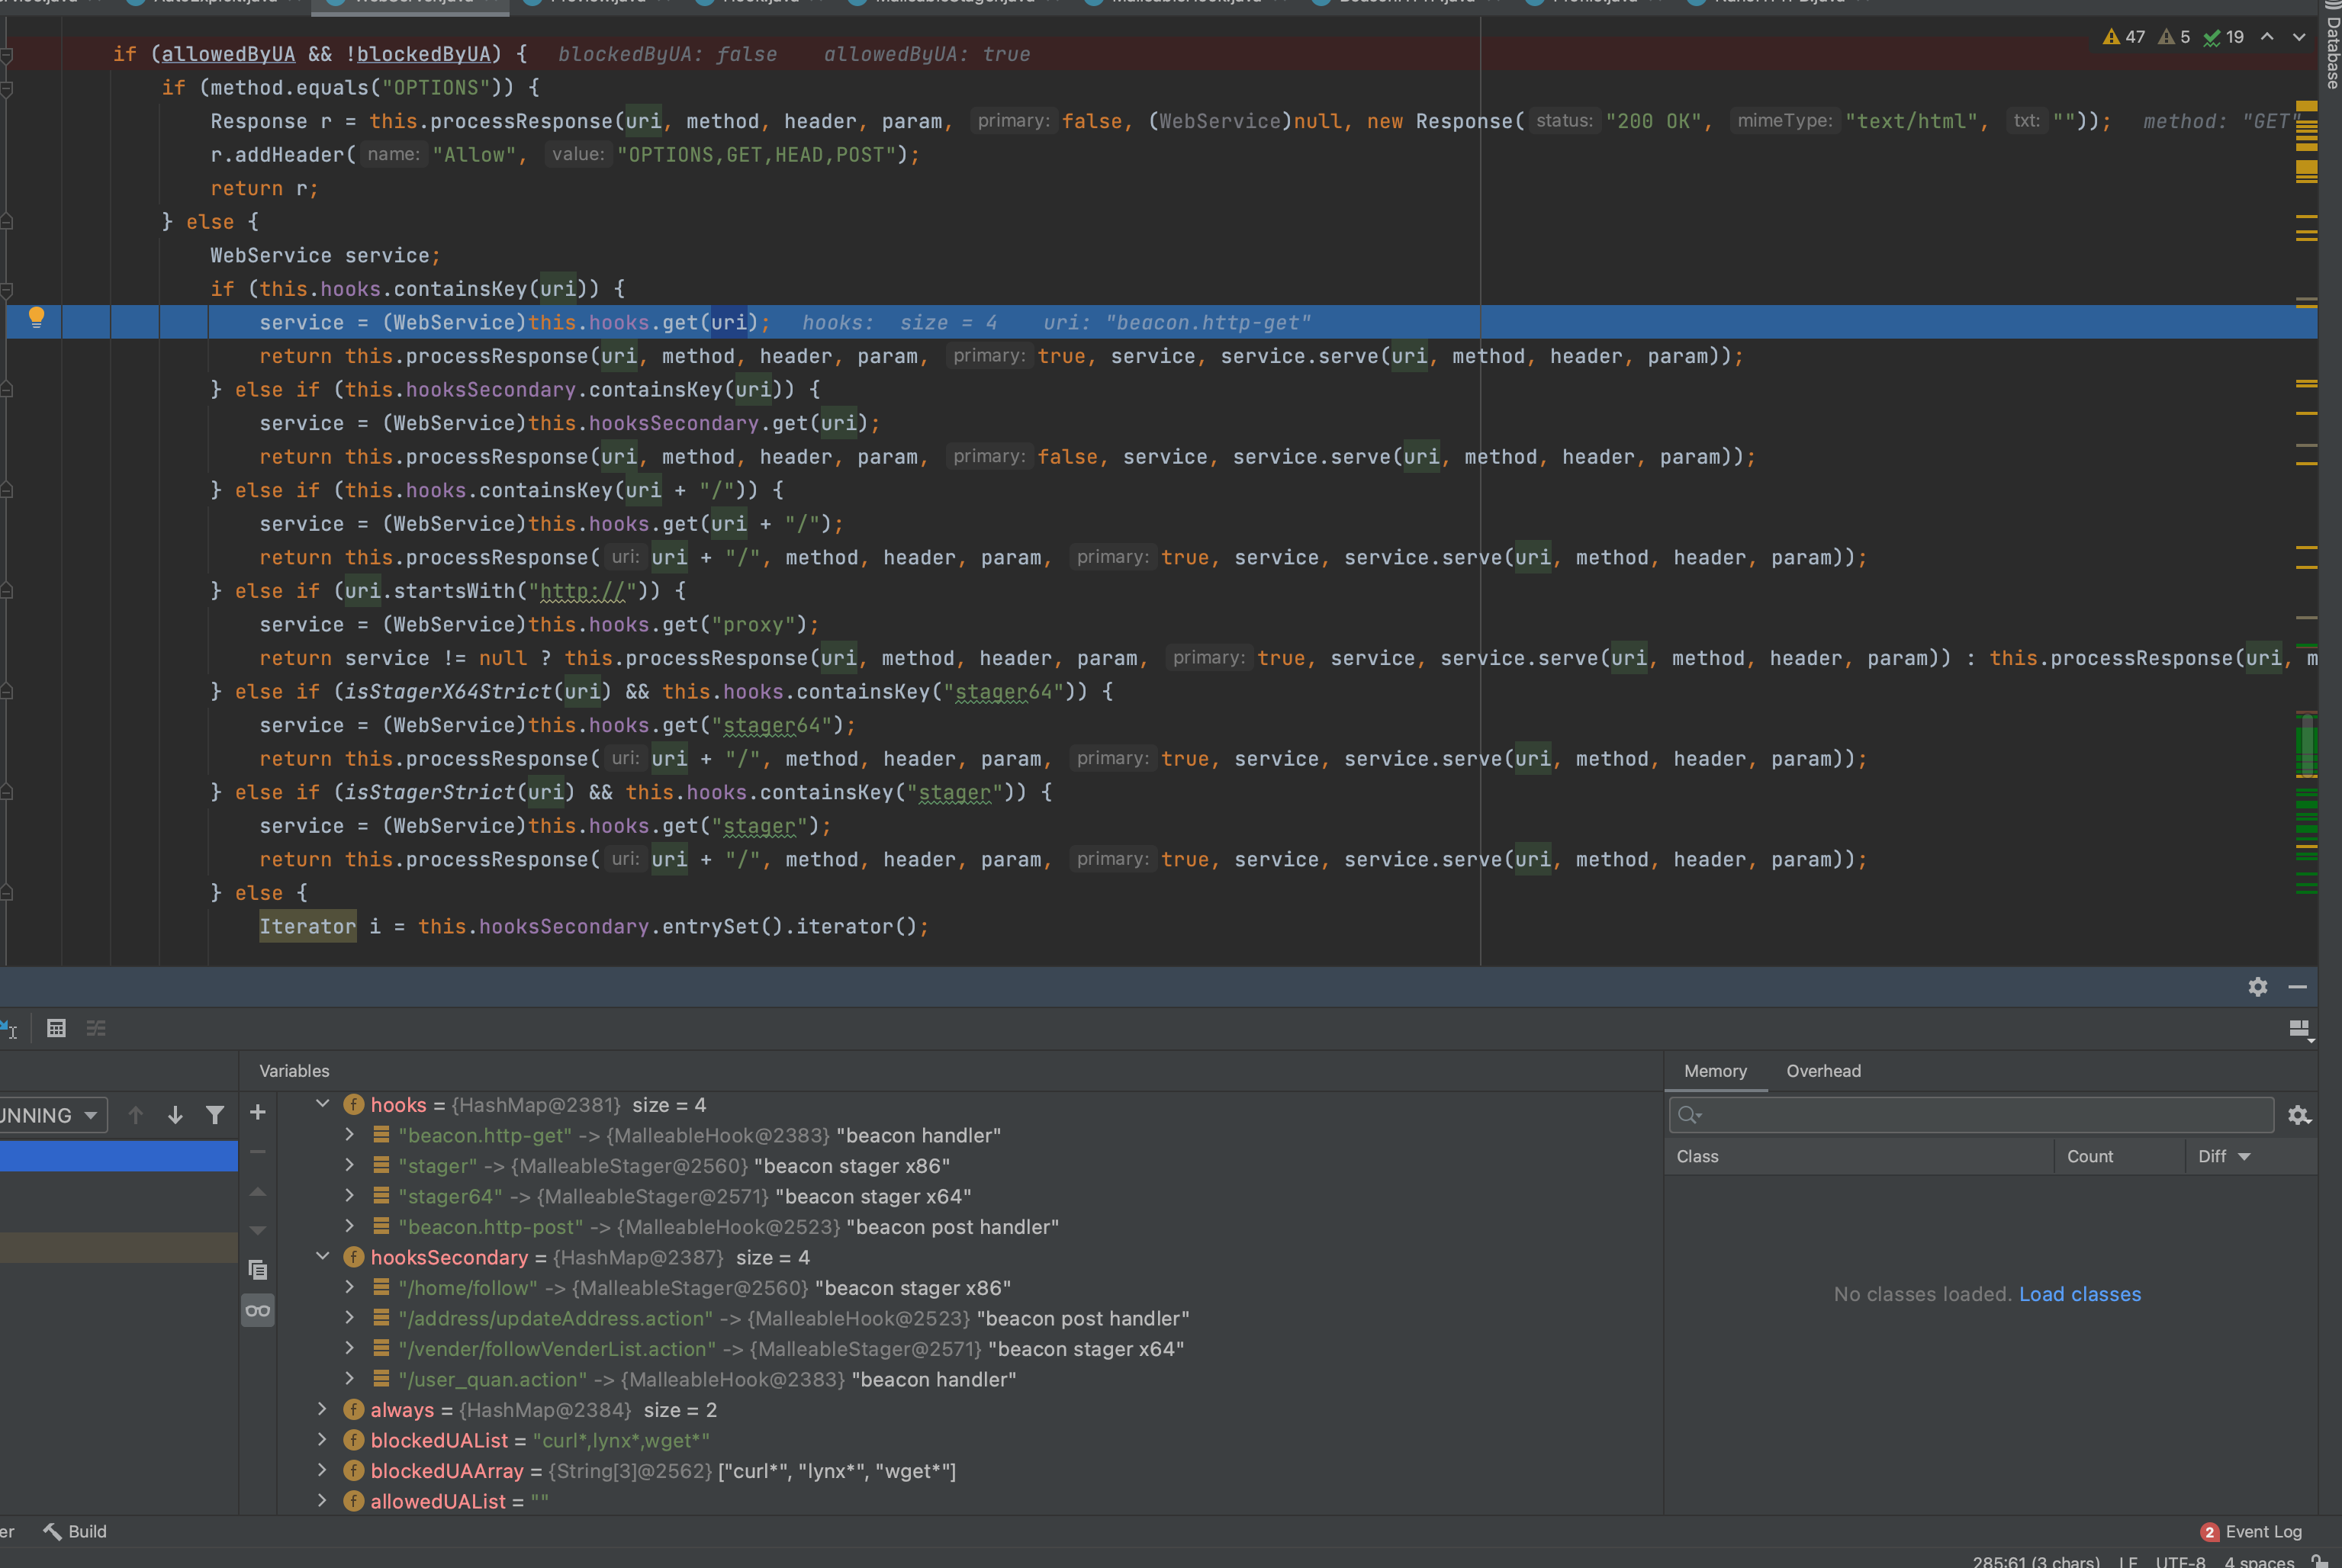
Task: Collapse the hooks variable node
Action: (322, 1104)
